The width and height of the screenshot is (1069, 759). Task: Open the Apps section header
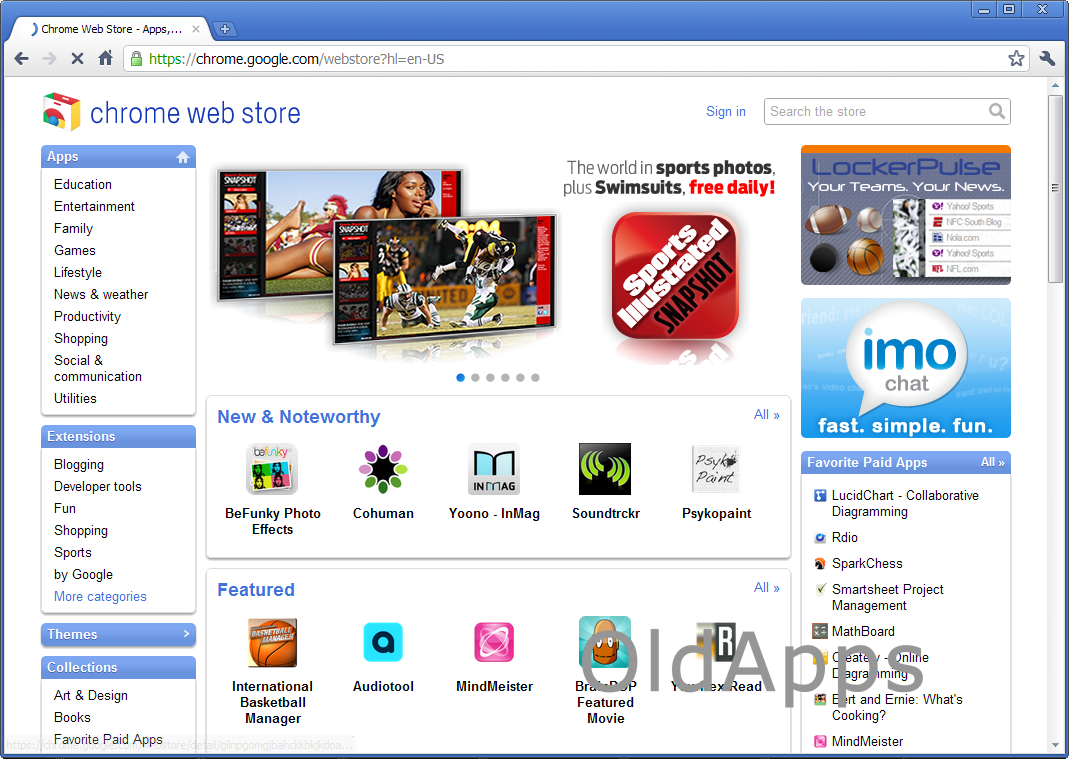pyautogui.click(x=118, y=157)
